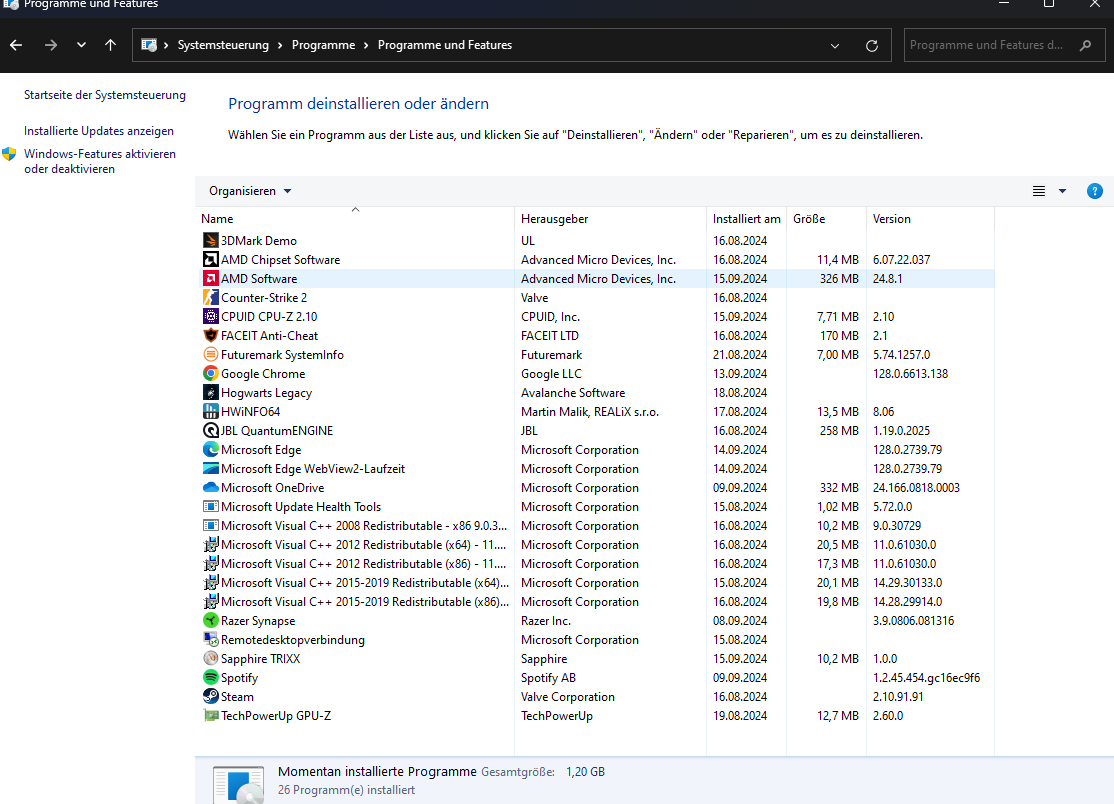The image size is (1114, 804).
Task: Expand the address bar history dropdown
Action: pos(835,45)
